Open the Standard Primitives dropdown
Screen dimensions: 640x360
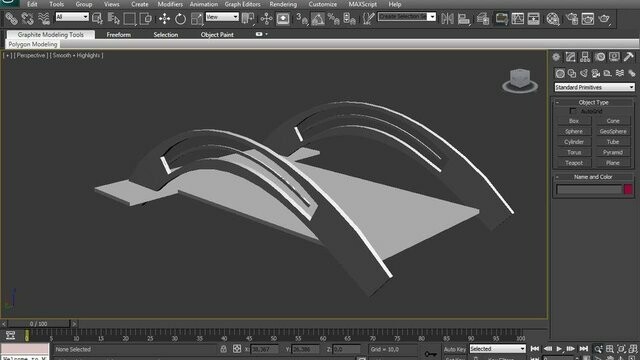pyautogui.click(x=594, y=87)
